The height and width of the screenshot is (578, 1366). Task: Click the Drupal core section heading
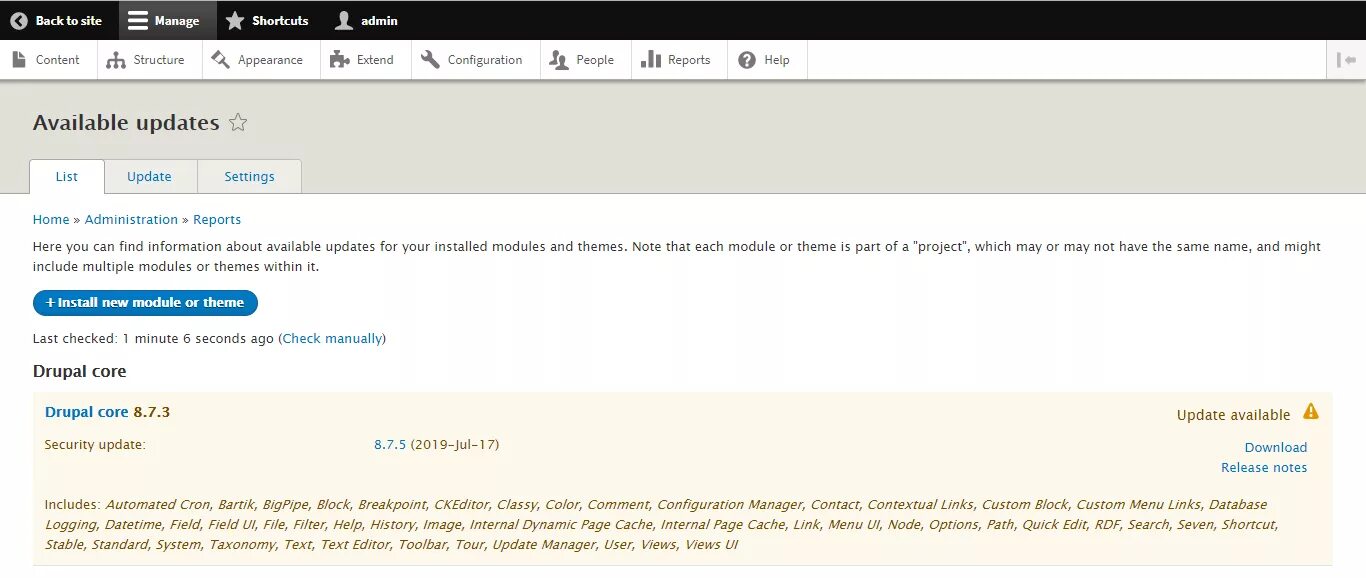pos(80,371)
